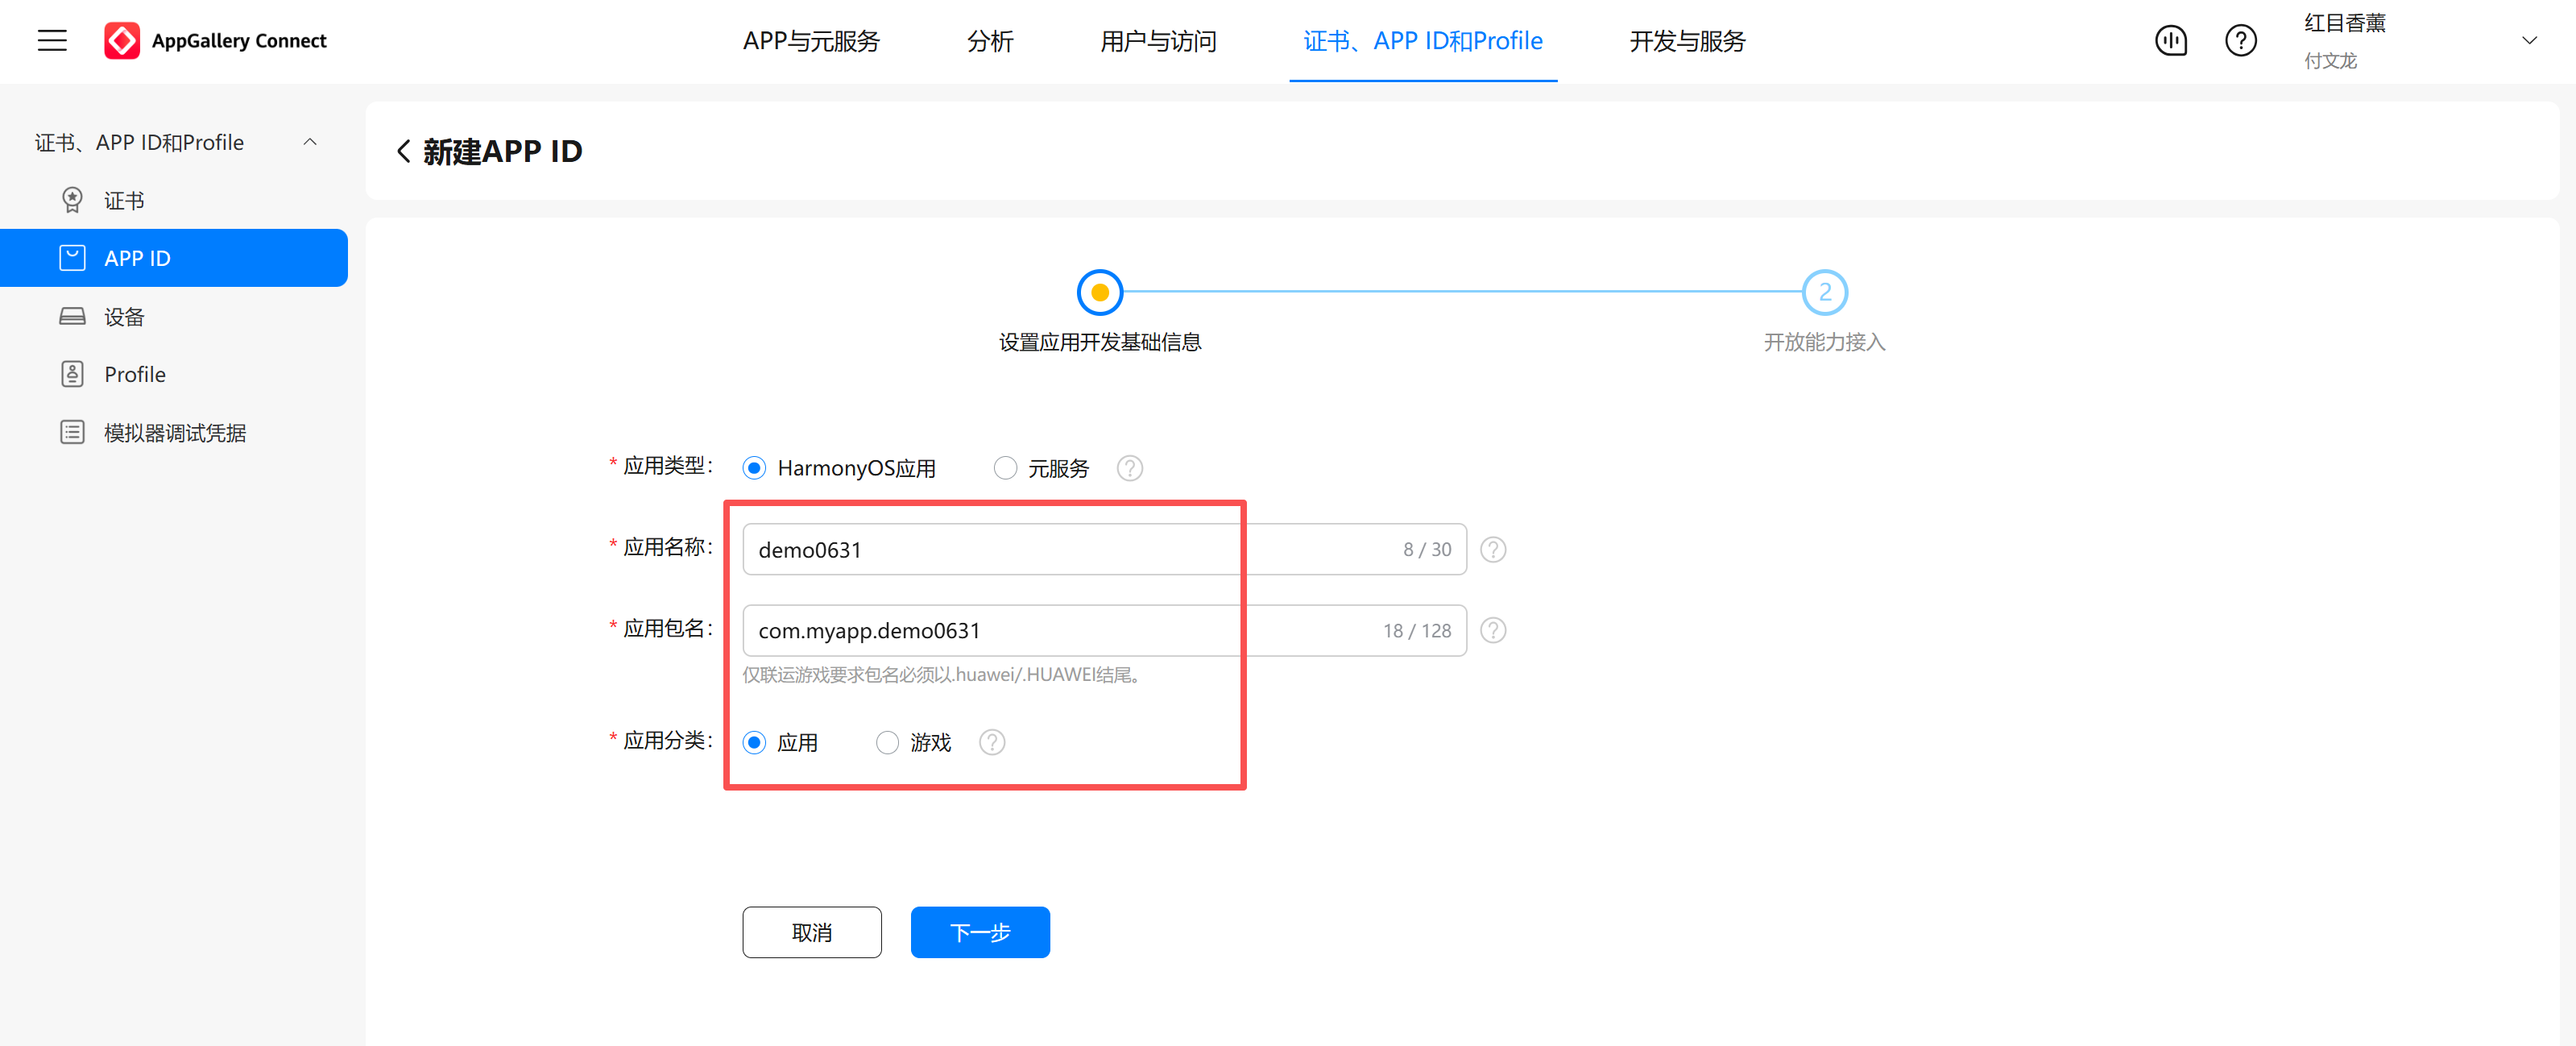The image size is (2576, 1046).
Task: Focus the 应用名称 input with demo0631
Action: [x=1104, y=549]
